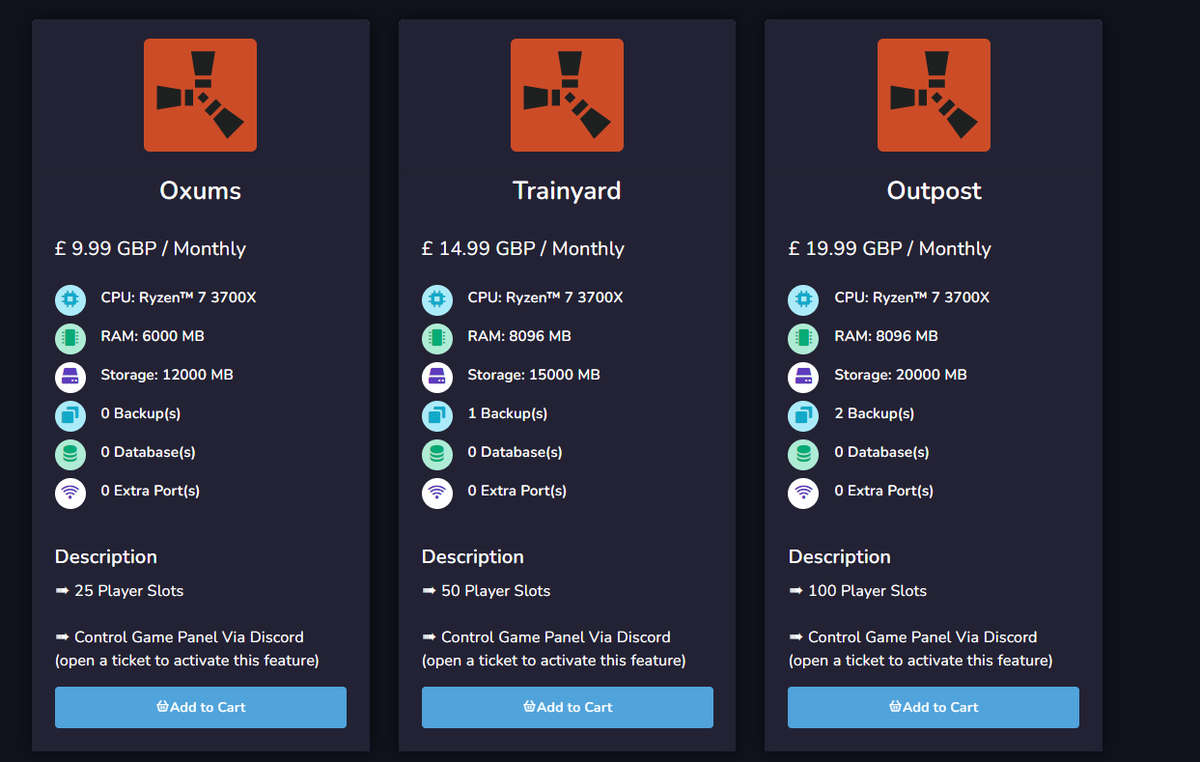Add the Trainyard plan to cart
Screen dimensions: 1200x762
[567, 707]
